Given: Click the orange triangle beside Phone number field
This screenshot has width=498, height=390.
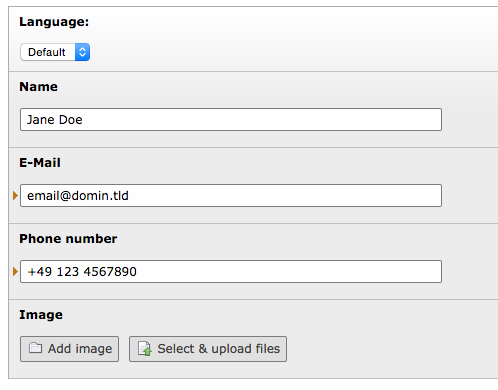Looking at the screenshot, I should (15, 271).
